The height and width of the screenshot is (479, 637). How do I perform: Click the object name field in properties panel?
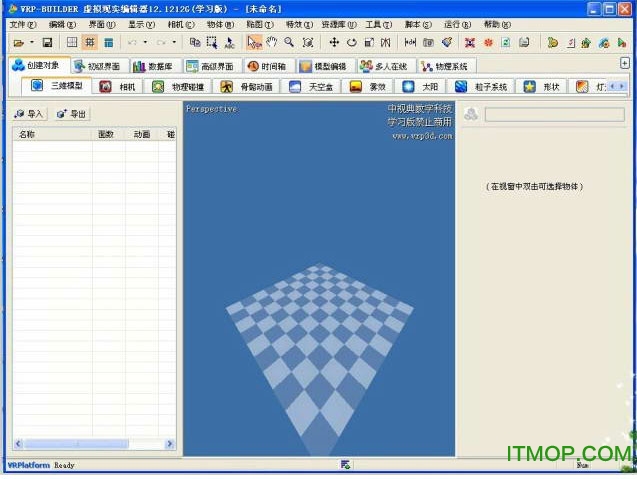555,115
